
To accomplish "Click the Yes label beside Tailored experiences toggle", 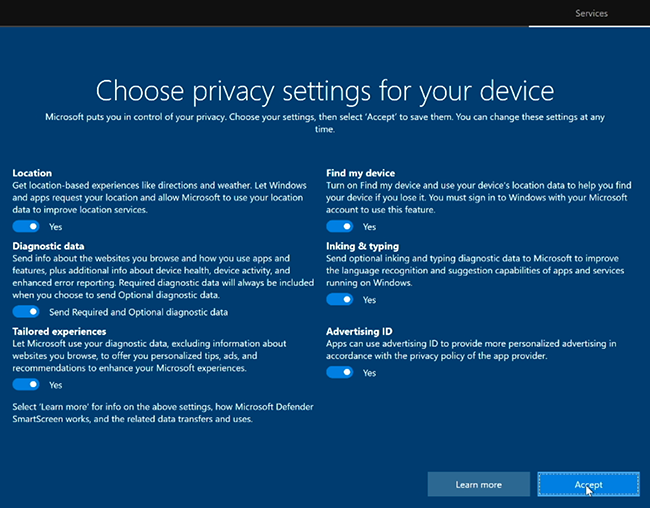I will click(x=56, y=385).
